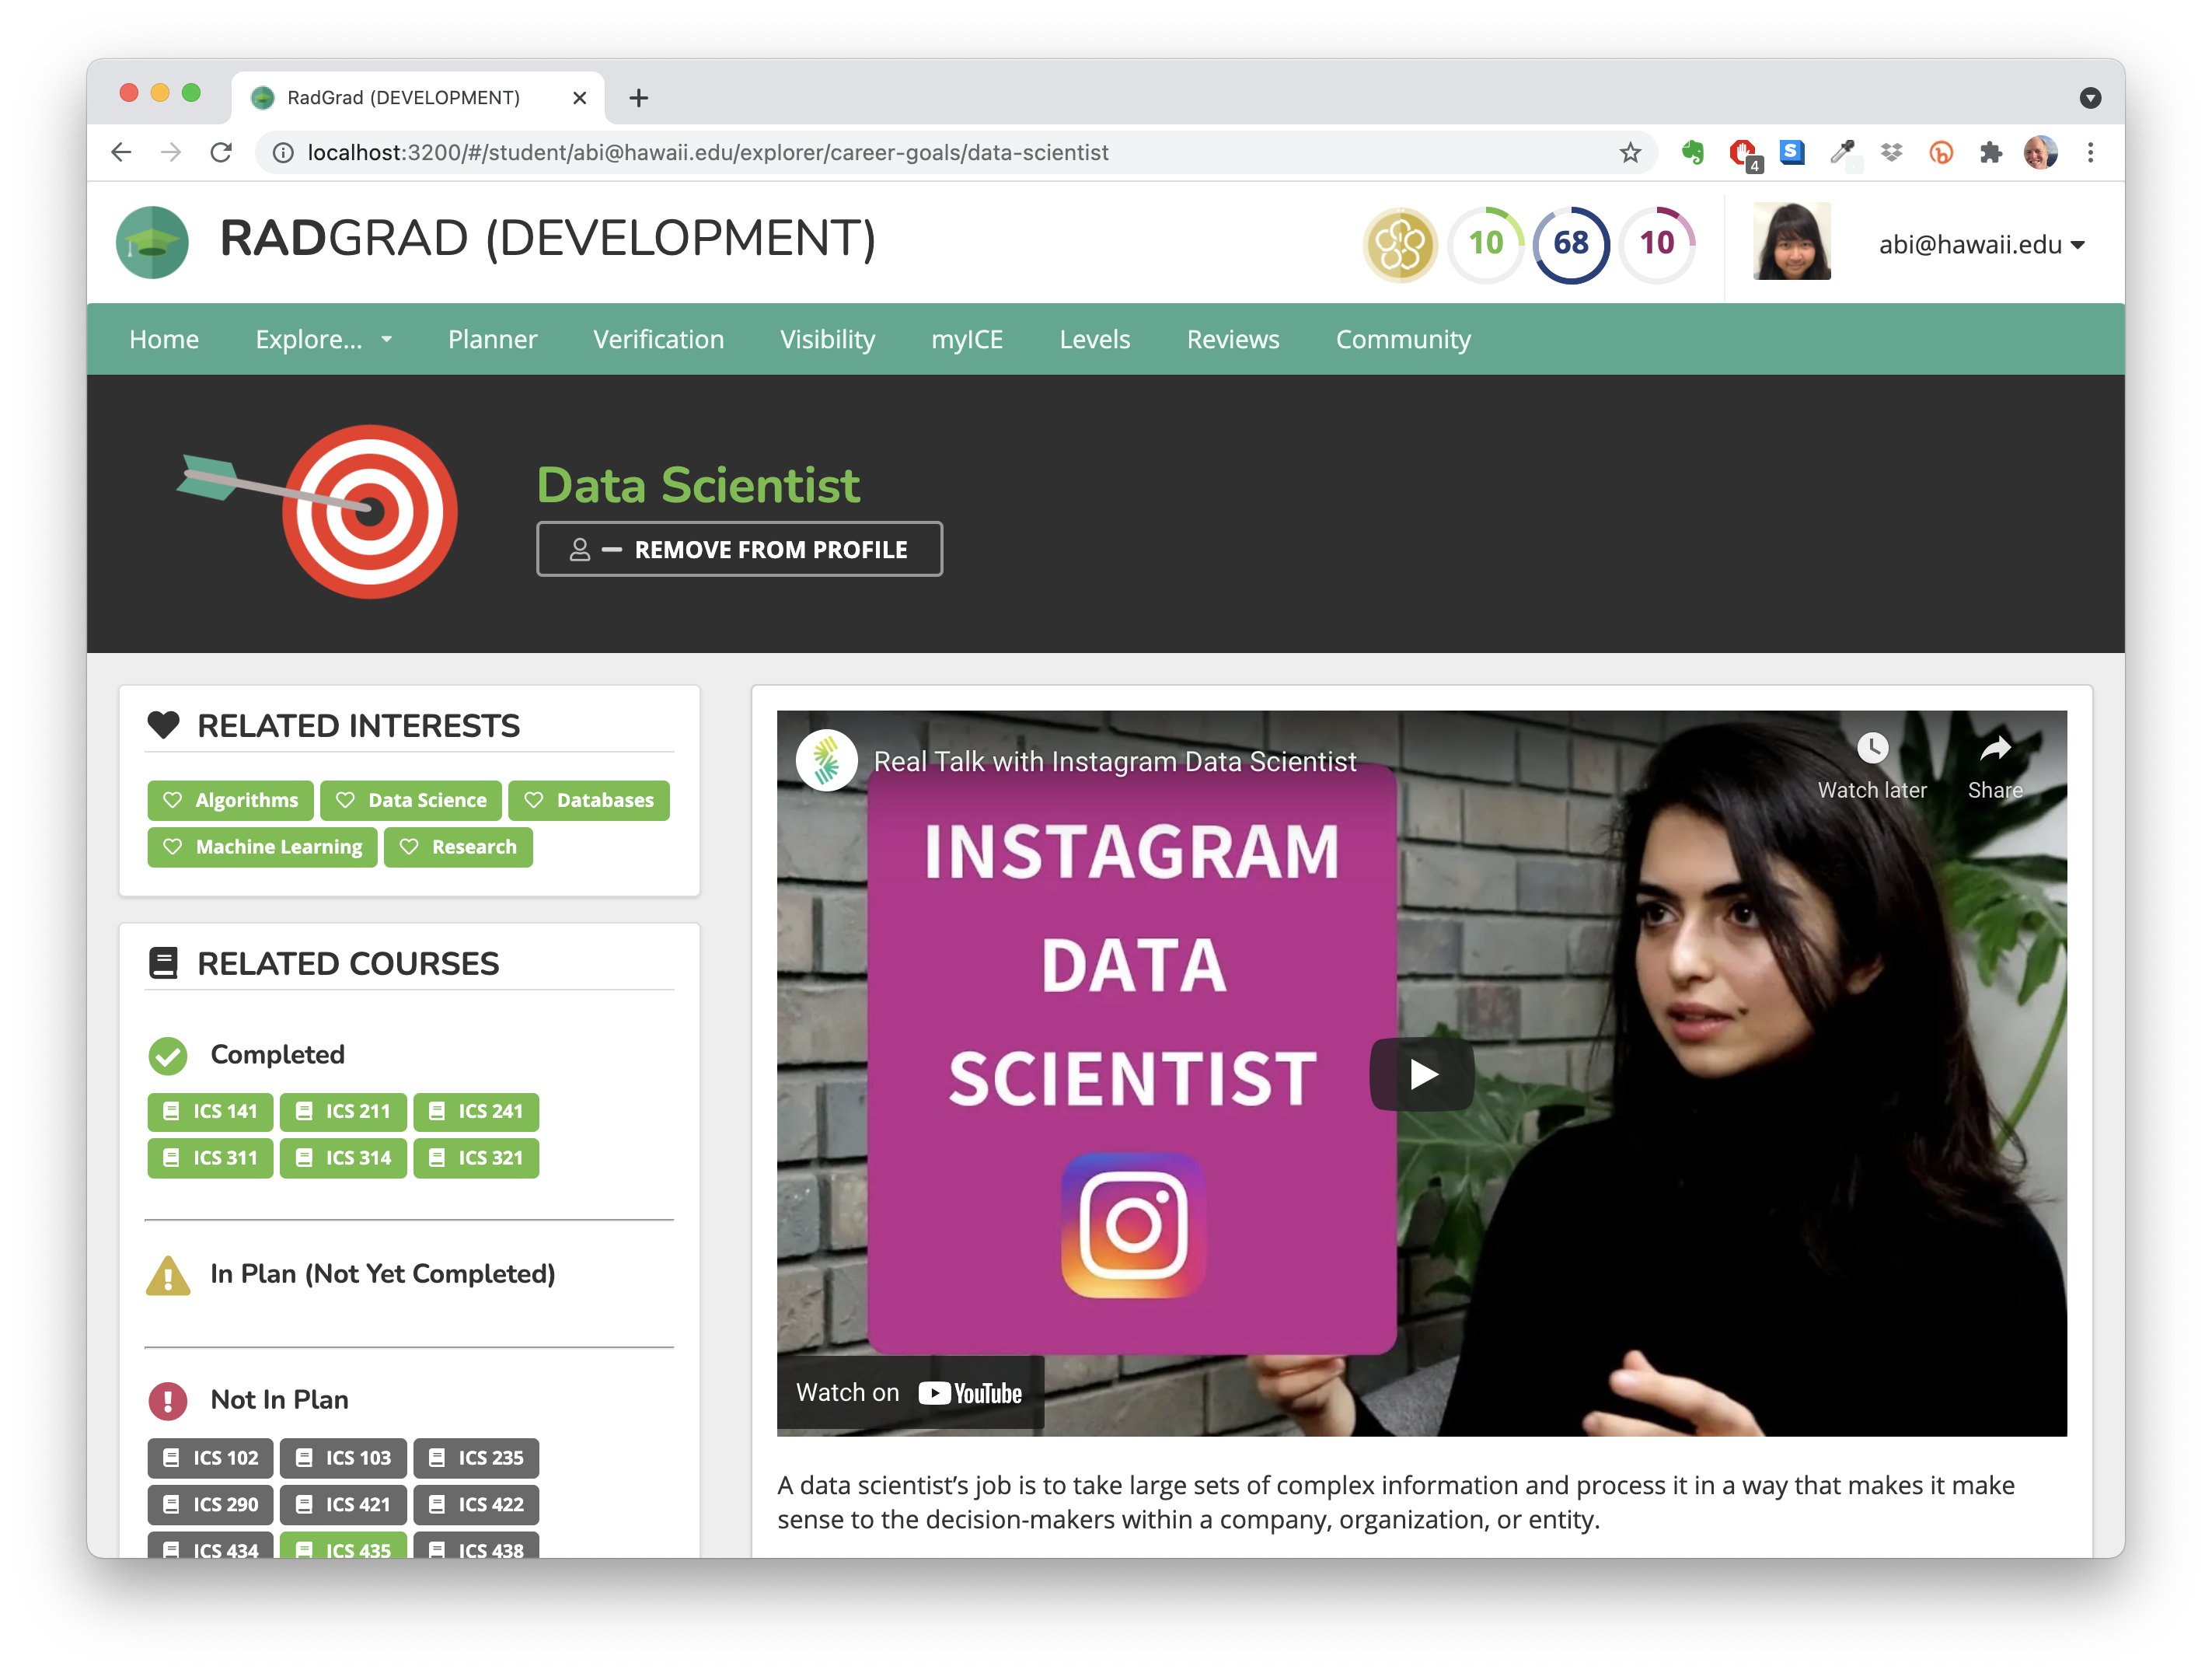
Task: Open not-in-plan course ICS 102
Action: (210, 1458)
